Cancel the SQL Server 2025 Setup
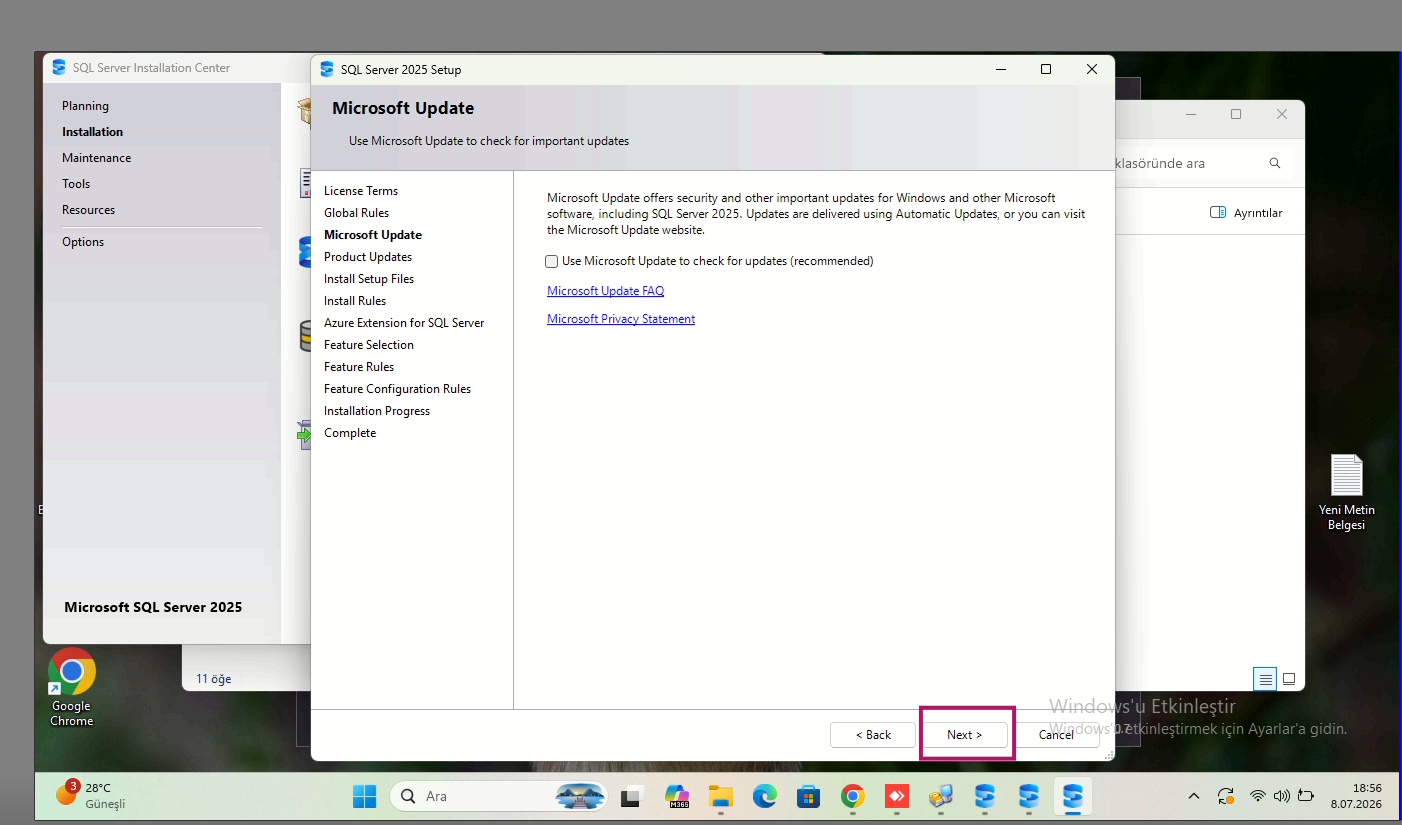Image resolution: width=1402 pixels, height=825 pixels. [1057, 735]
